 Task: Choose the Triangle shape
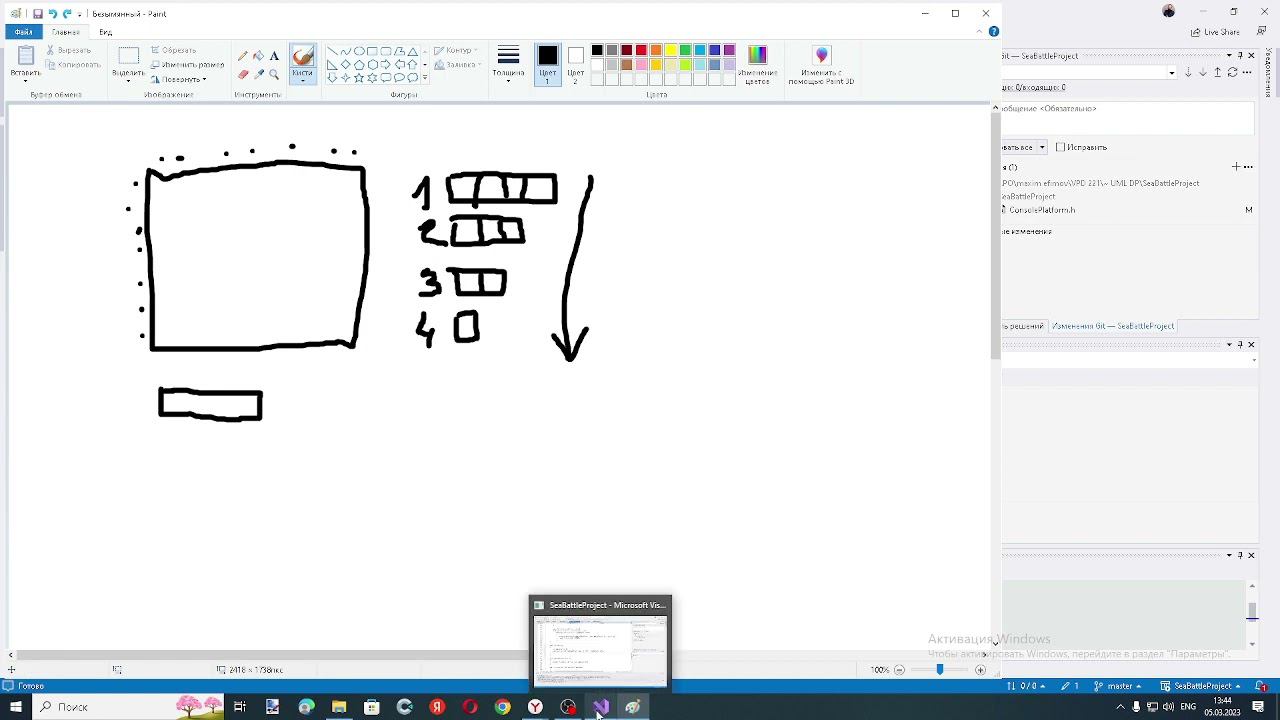(x=412, y=51)
